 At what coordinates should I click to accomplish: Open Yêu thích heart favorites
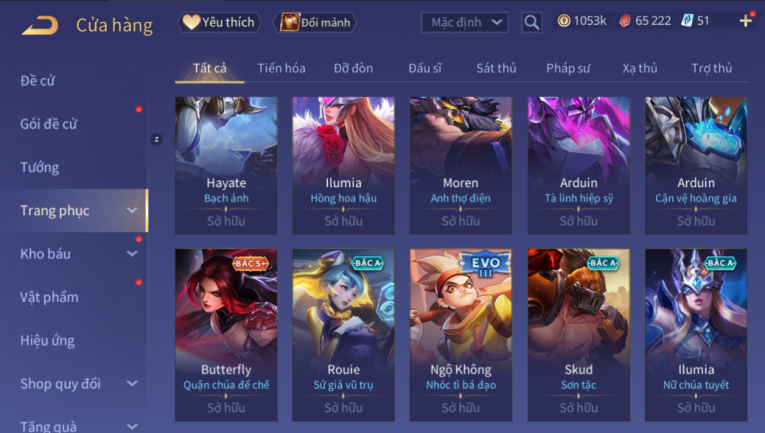219,22
